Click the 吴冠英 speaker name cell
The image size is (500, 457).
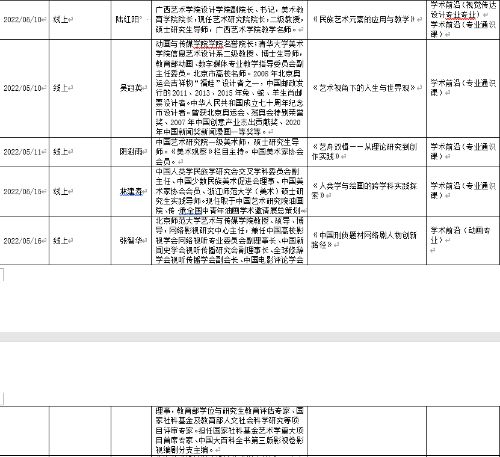click(x=132, y=88)
